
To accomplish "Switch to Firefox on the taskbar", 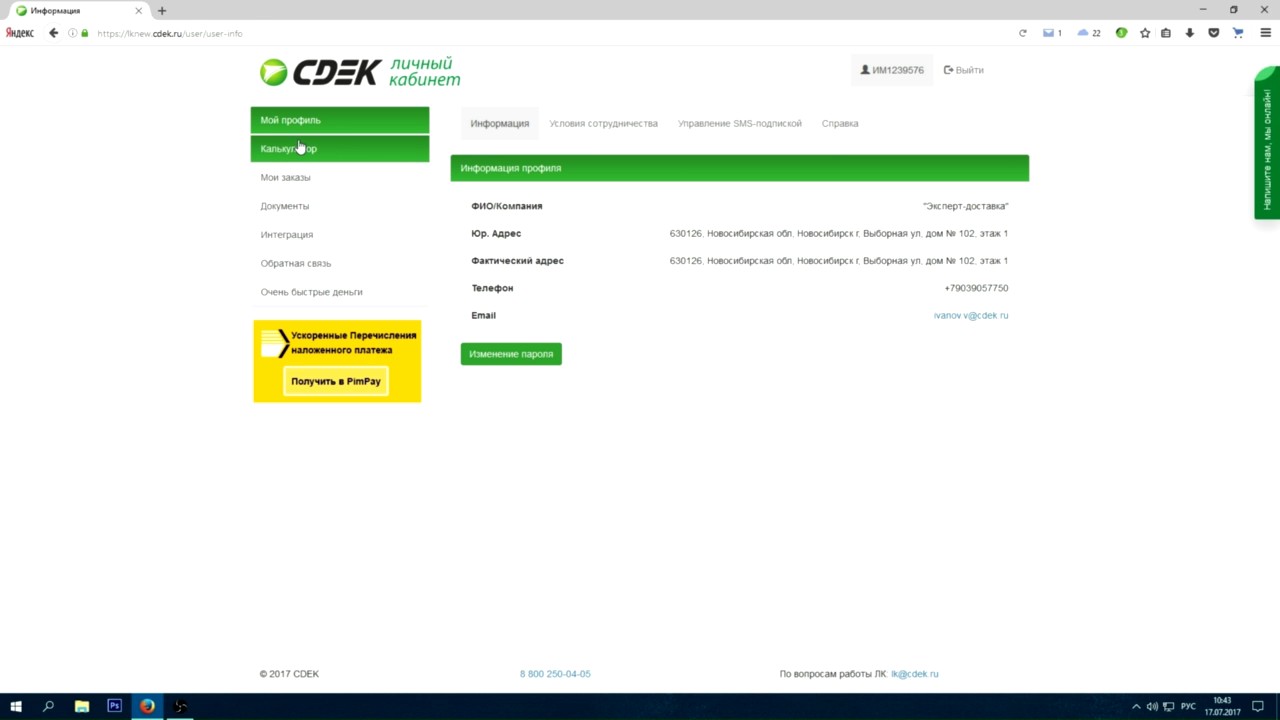I will (x=147, y=706).
